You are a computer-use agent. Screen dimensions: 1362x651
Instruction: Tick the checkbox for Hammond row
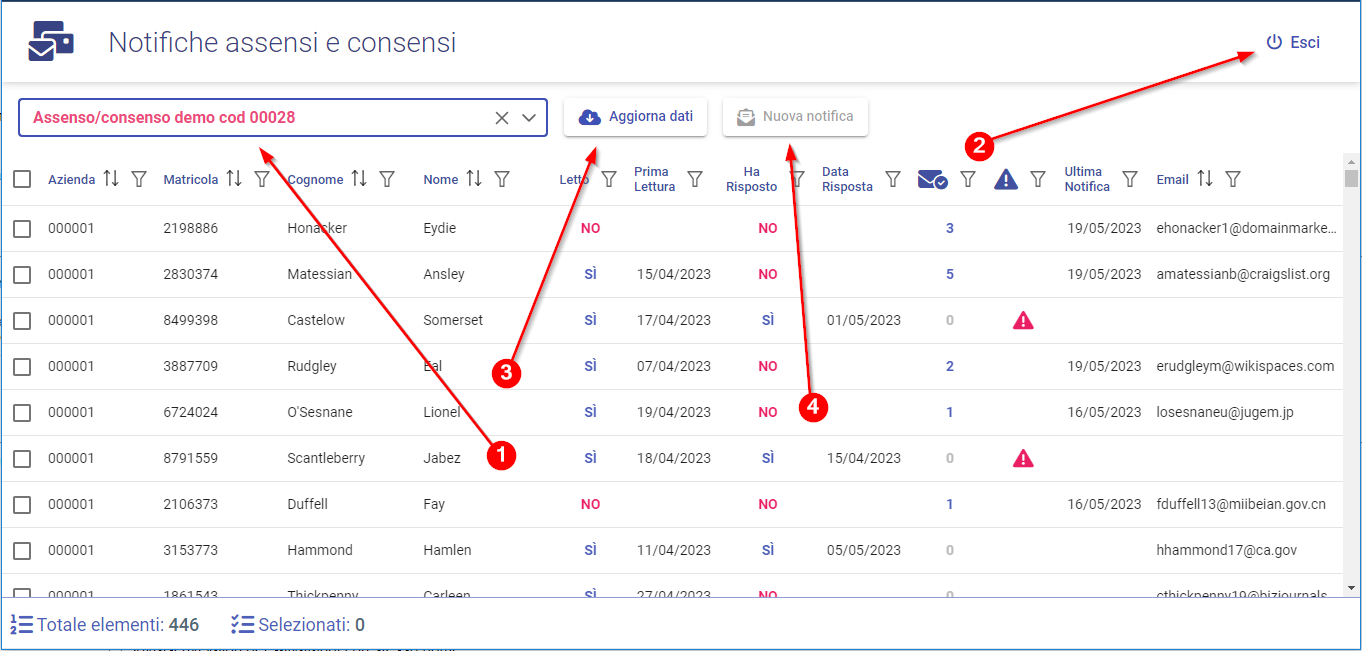pos(22,551)
